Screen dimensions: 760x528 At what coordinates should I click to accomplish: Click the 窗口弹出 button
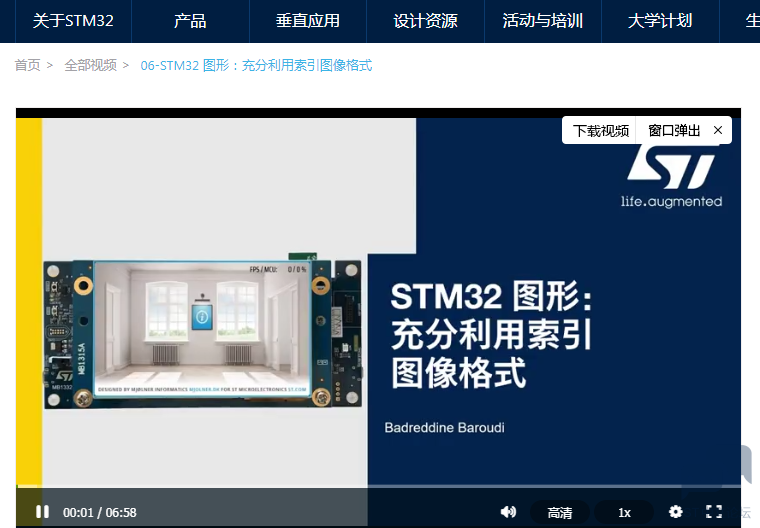click(x=674, y=130)
